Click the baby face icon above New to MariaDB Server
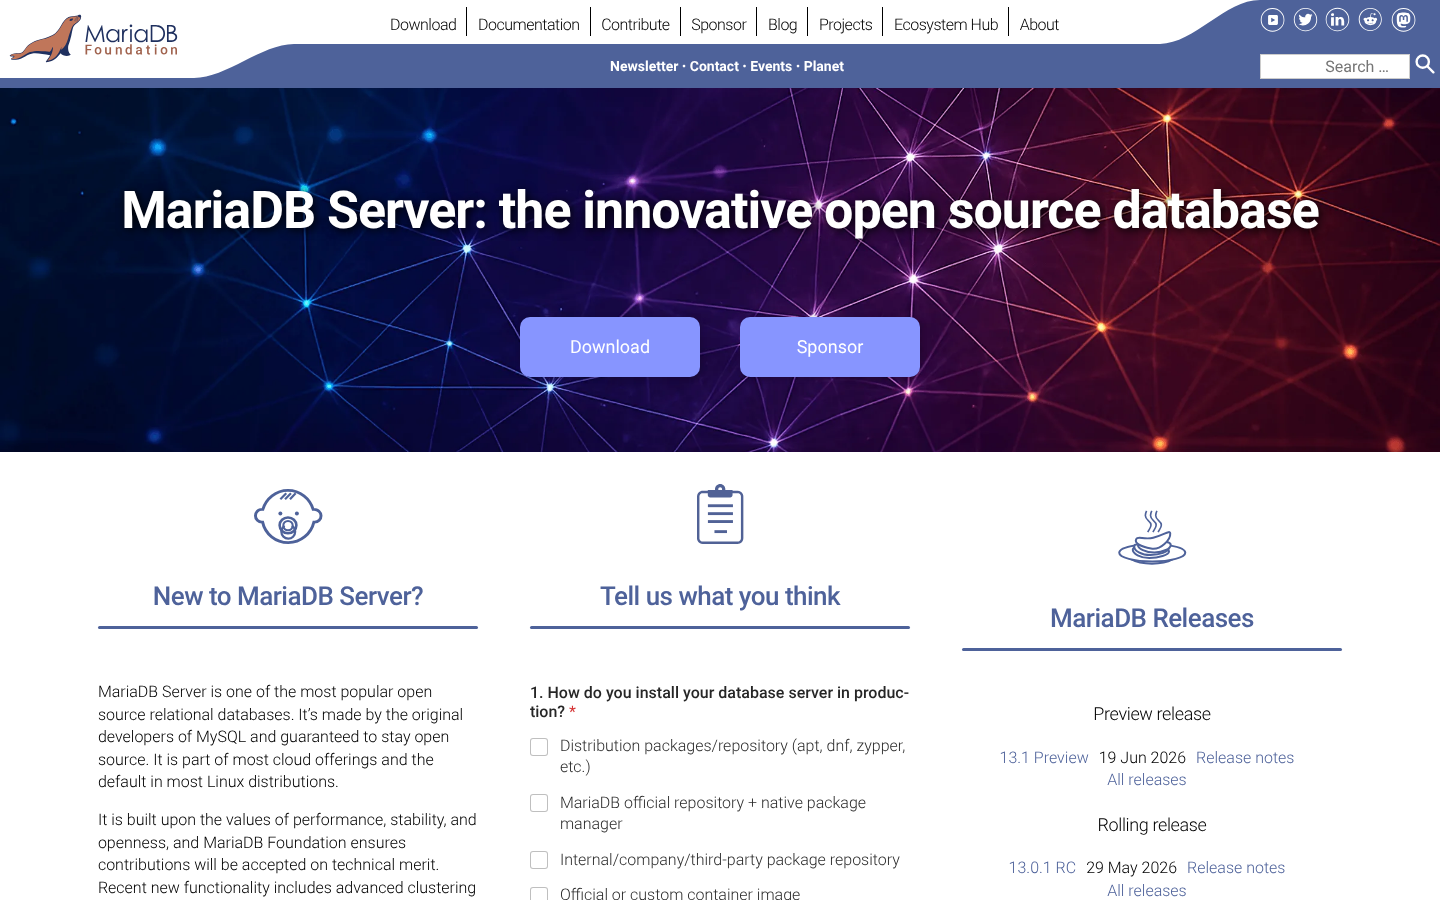Screen dimensions: 1440x900 [x=288, y=516]
